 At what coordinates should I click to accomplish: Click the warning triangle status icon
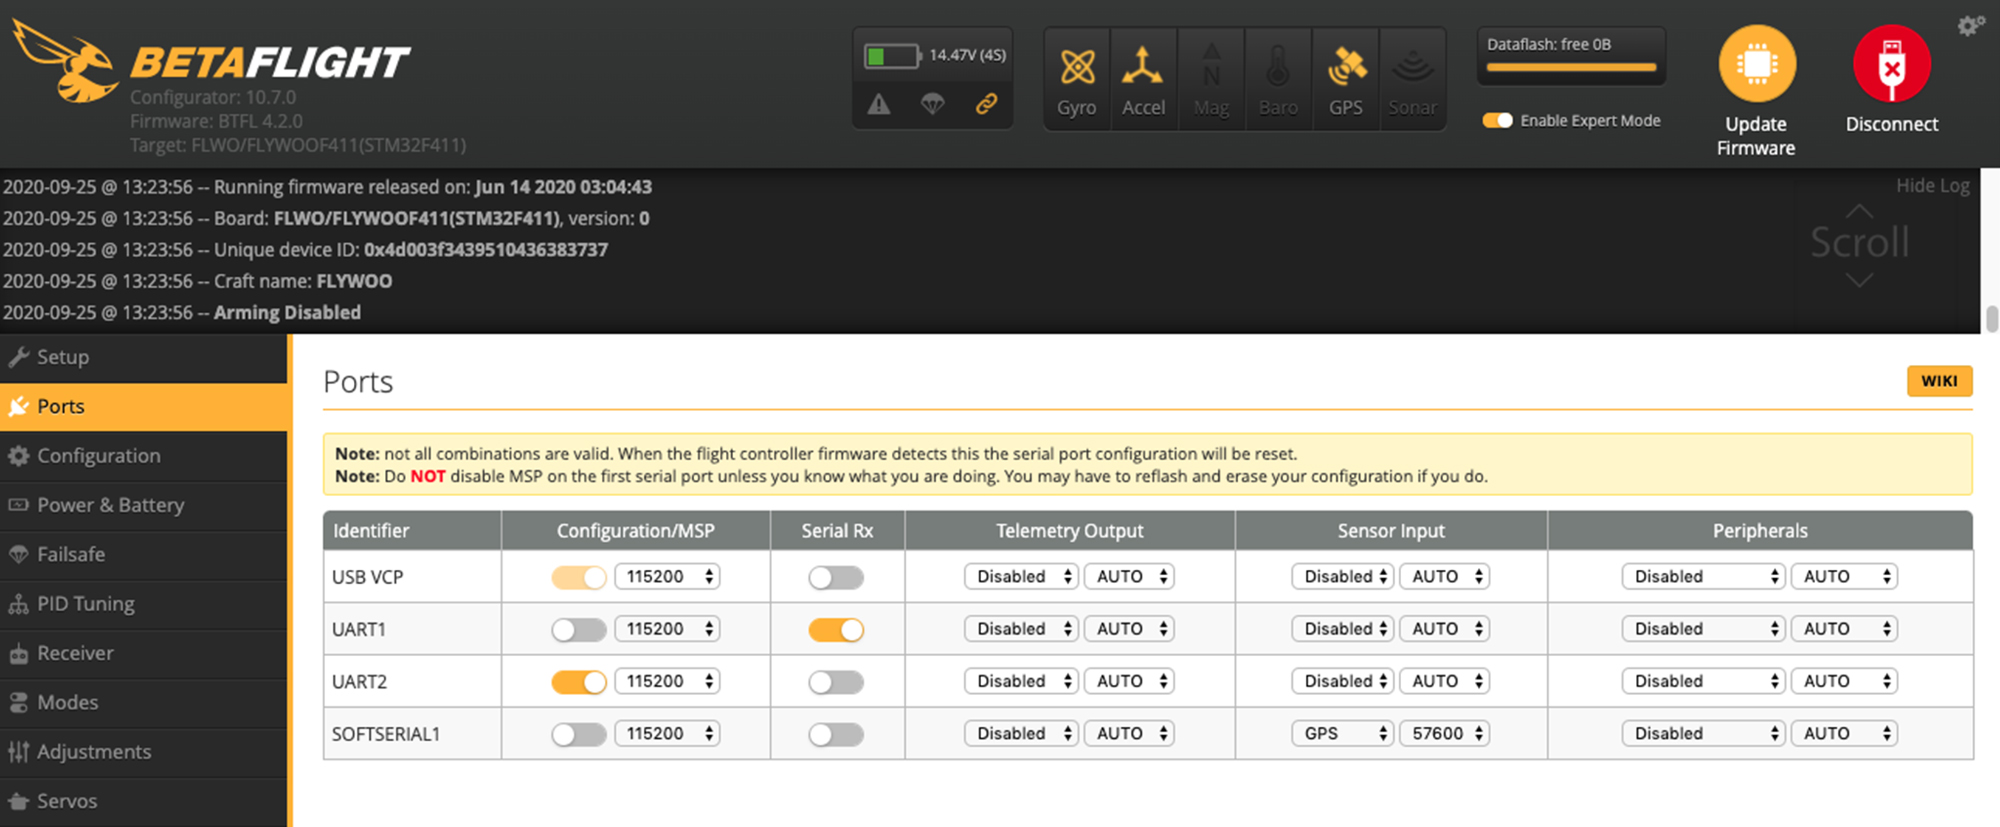click(x=879, y=104)
